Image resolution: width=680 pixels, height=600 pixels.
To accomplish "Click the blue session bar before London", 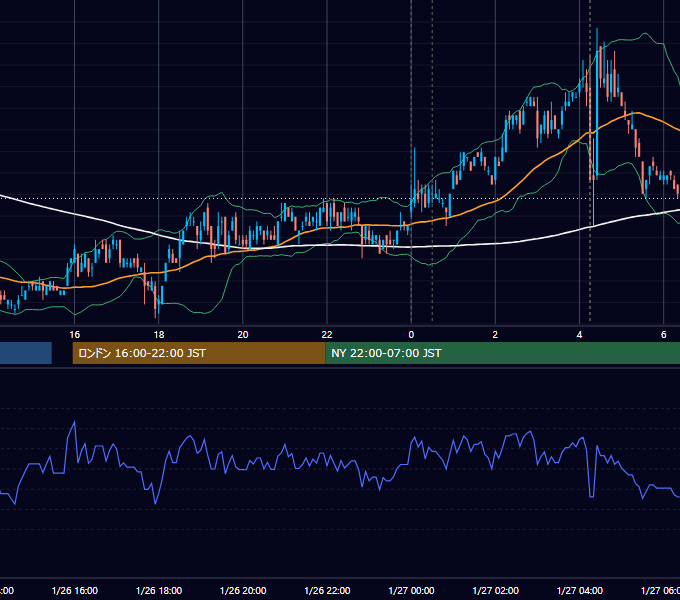I will 26,353.
